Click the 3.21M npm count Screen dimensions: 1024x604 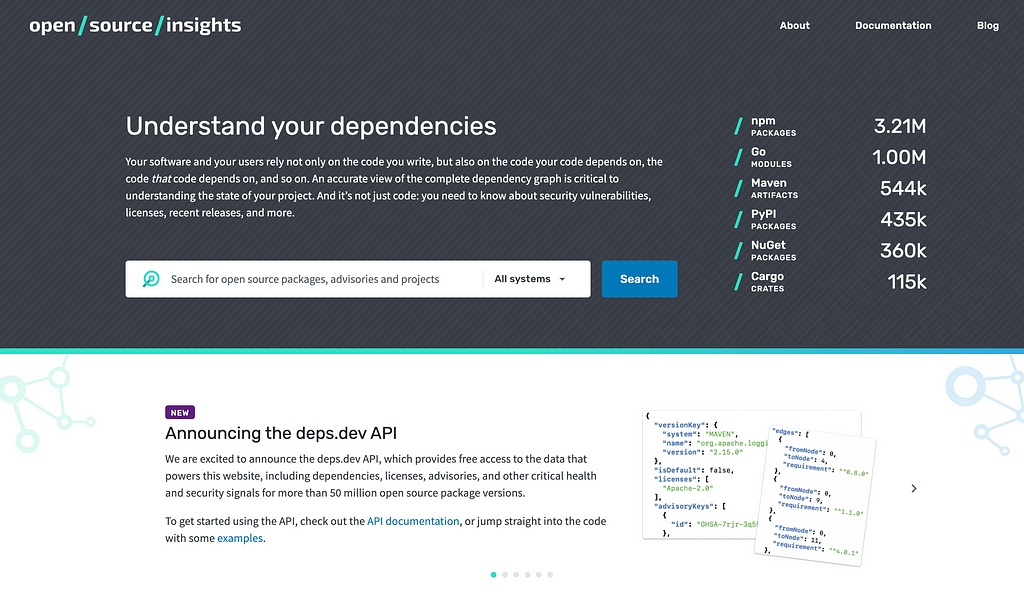900,126
